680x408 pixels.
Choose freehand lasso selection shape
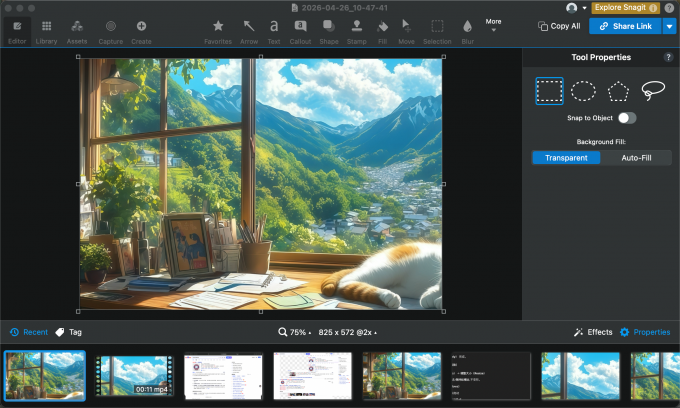coord(653,91)
